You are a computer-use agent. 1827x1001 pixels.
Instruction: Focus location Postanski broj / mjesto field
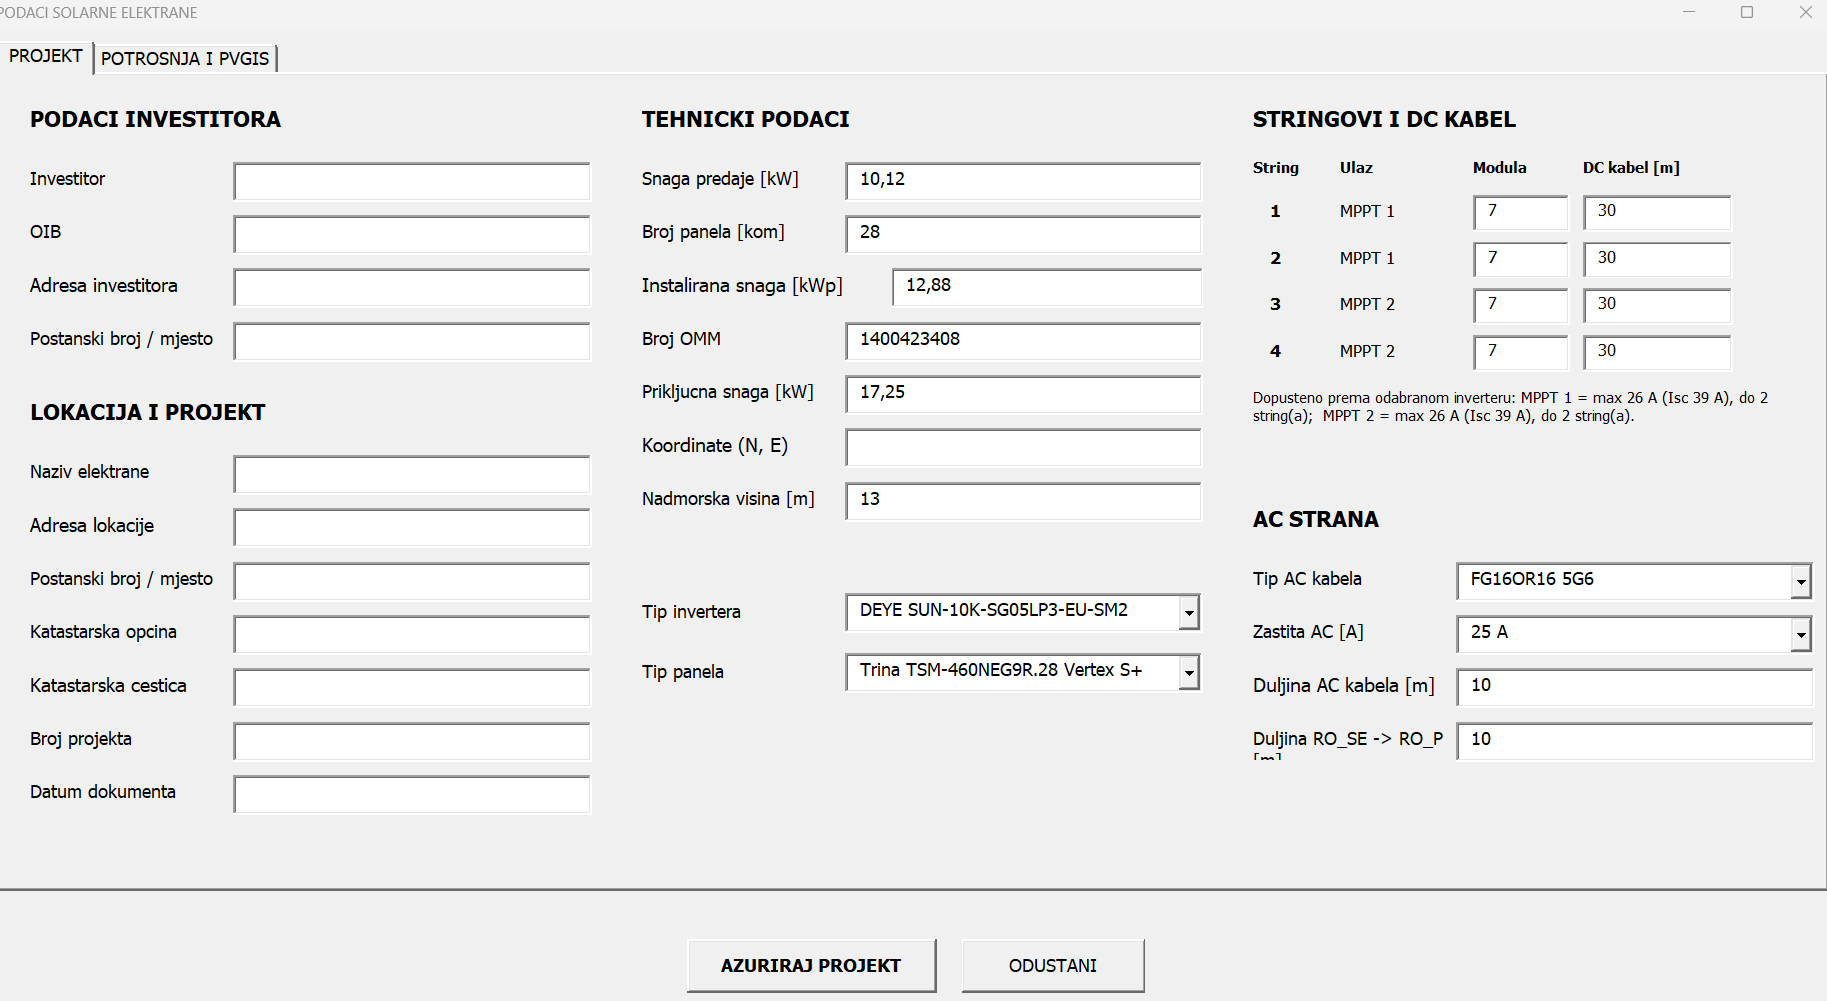(x=412, y=581)
